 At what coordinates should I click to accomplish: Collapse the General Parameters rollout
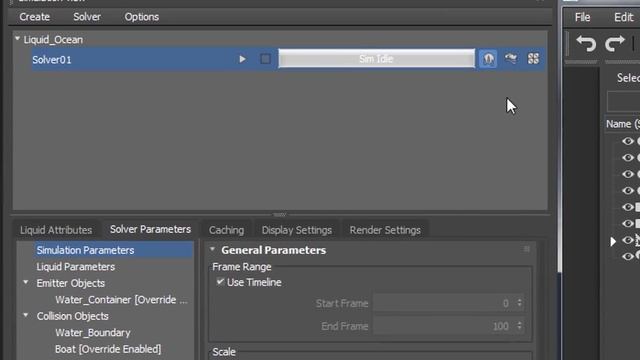click(212, 249)
